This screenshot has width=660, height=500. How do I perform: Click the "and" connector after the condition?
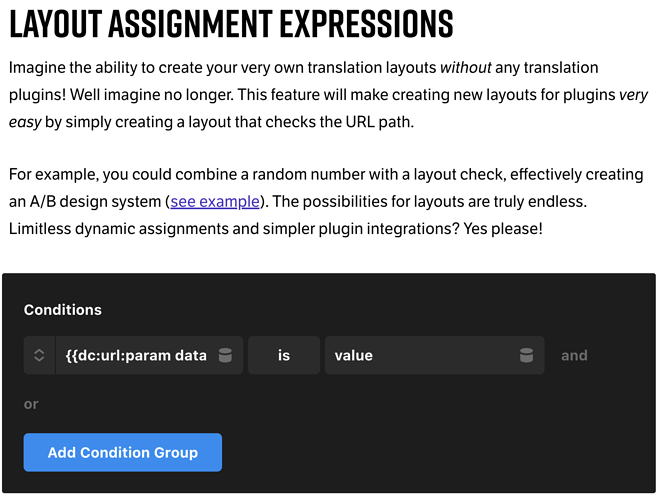574,355
